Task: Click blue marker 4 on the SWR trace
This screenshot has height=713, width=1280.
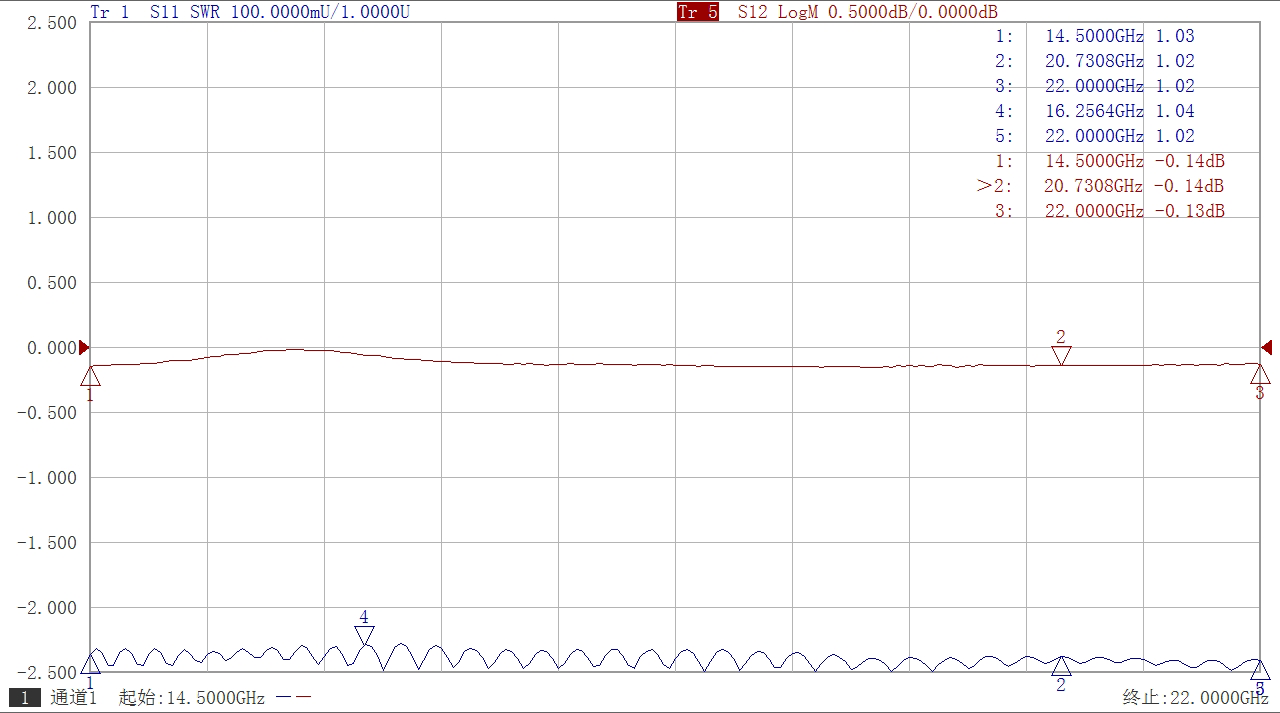Action: click(364, 635)
